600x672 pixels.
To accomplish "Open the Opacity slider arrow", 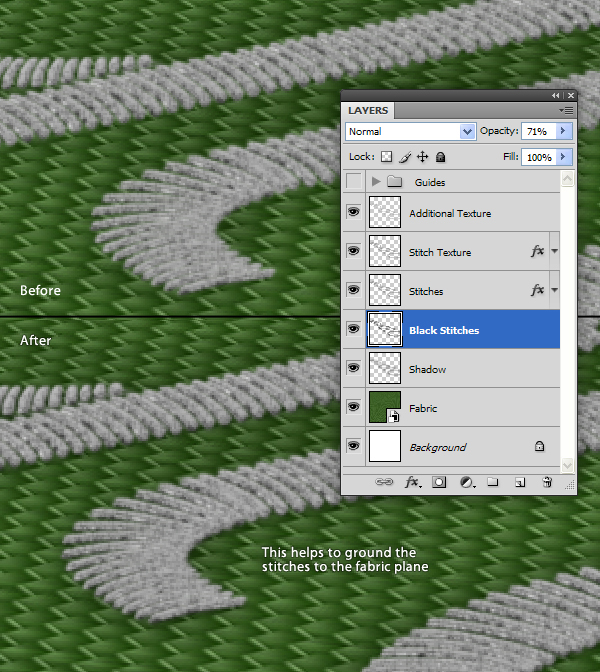I will (564, 131).
